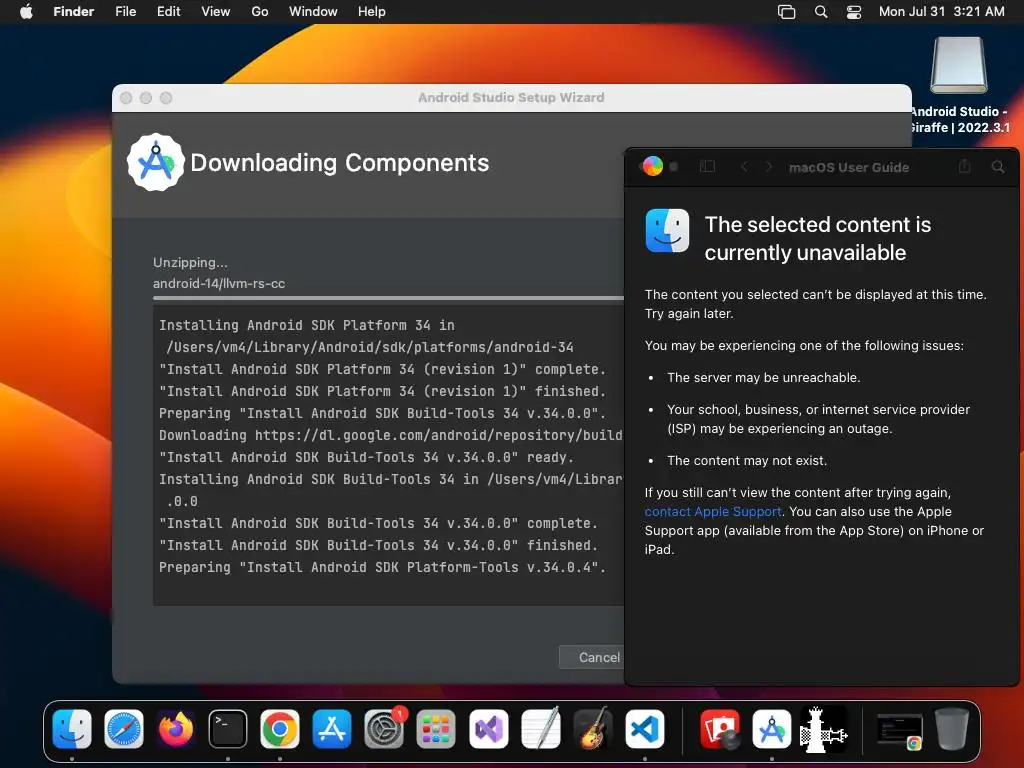Follow the contact Apple Support link

[x=712, y=511]
